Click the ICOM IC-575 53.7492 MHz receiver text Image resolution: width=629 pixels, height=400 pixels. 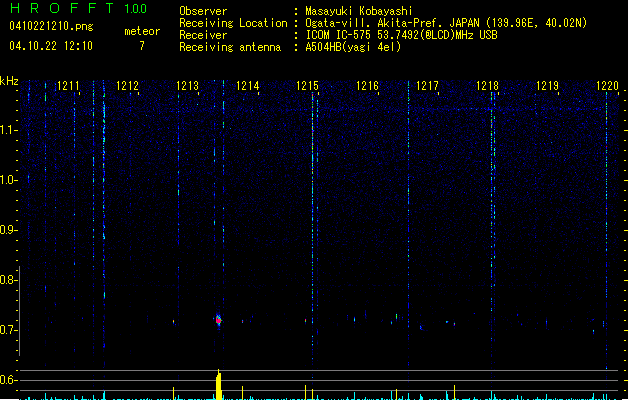(x=402, y=35)
